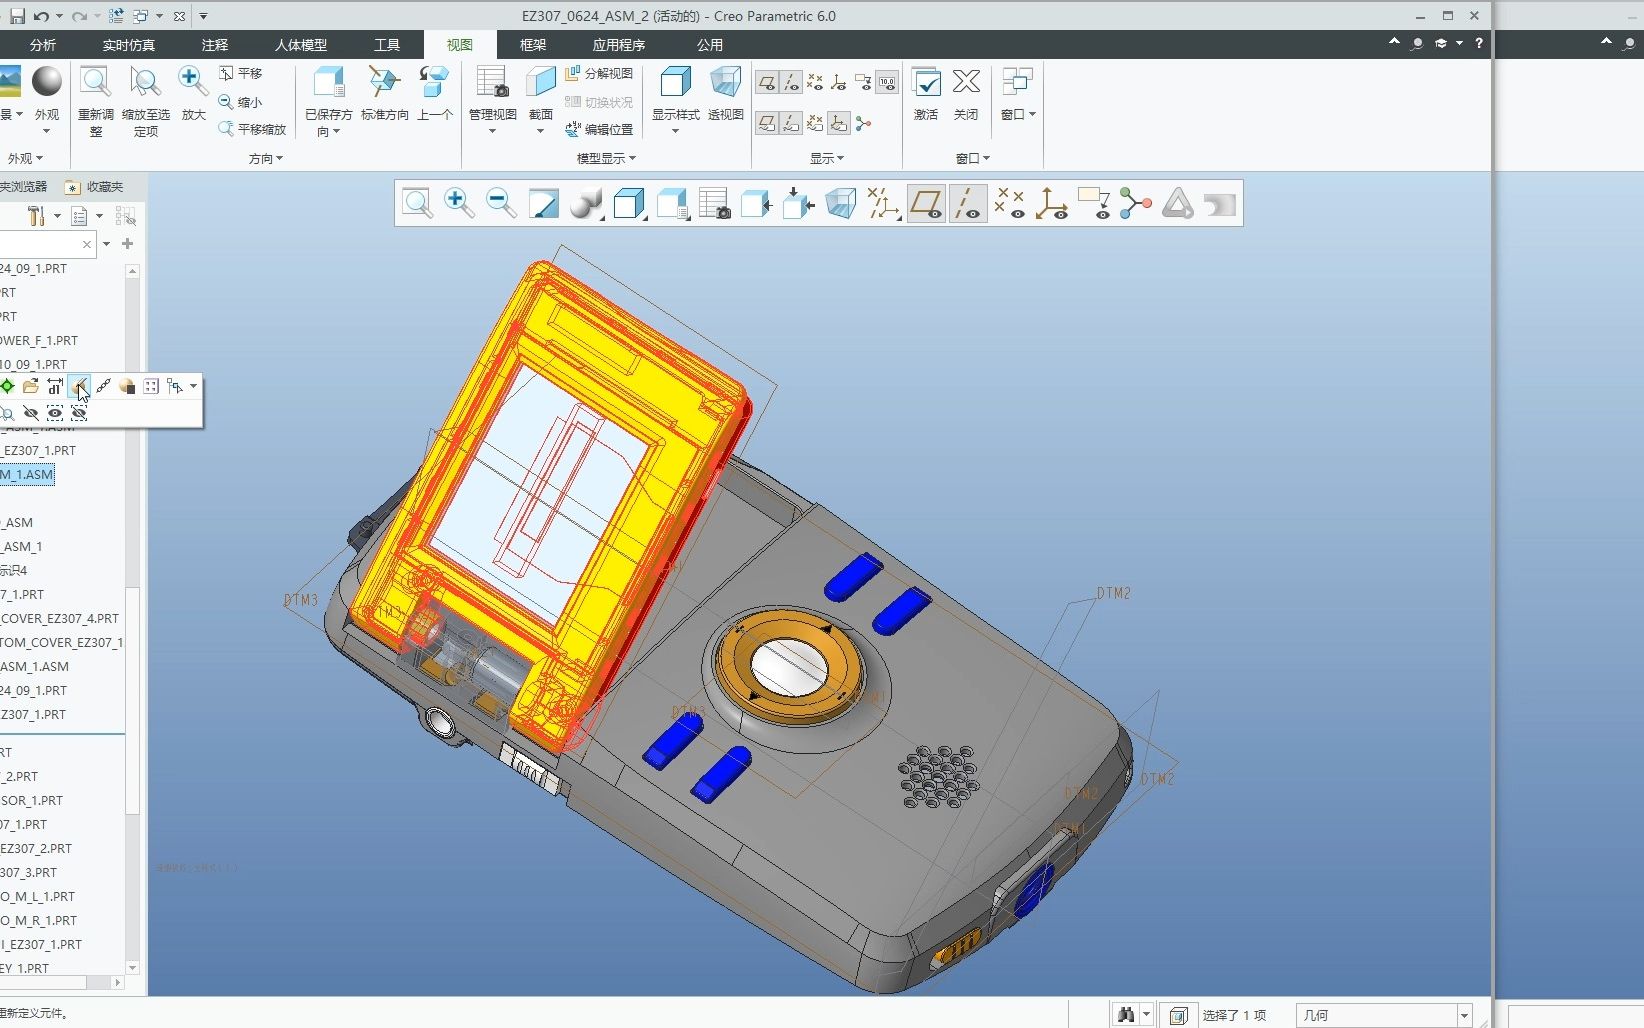Clear the model tree search field

pos(87,244)
